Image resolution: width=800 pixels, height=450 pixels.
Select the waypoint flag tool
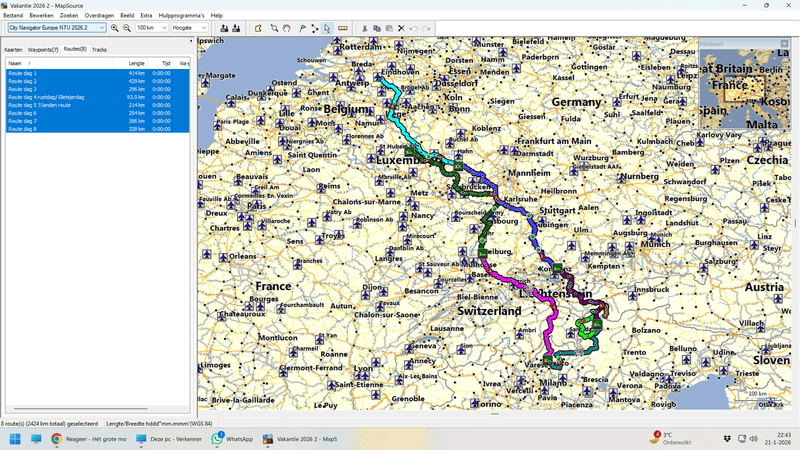click(x=303, y=28)
